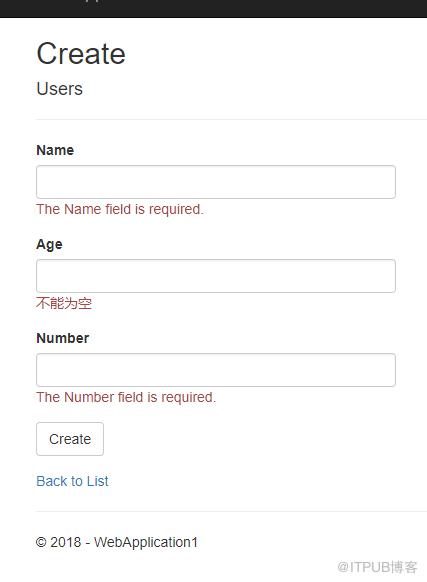This screenshot has width=427, height=582.
Task: Click the dark navigation bar at top
Action: point(214,9)
